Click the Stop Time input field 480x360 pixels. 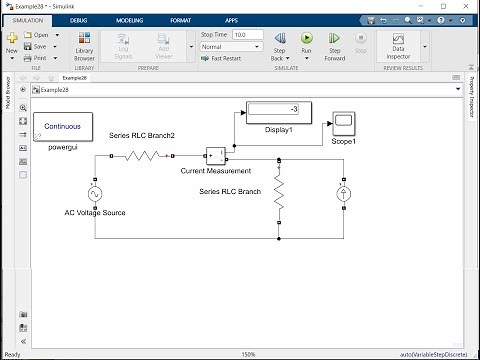248,35
